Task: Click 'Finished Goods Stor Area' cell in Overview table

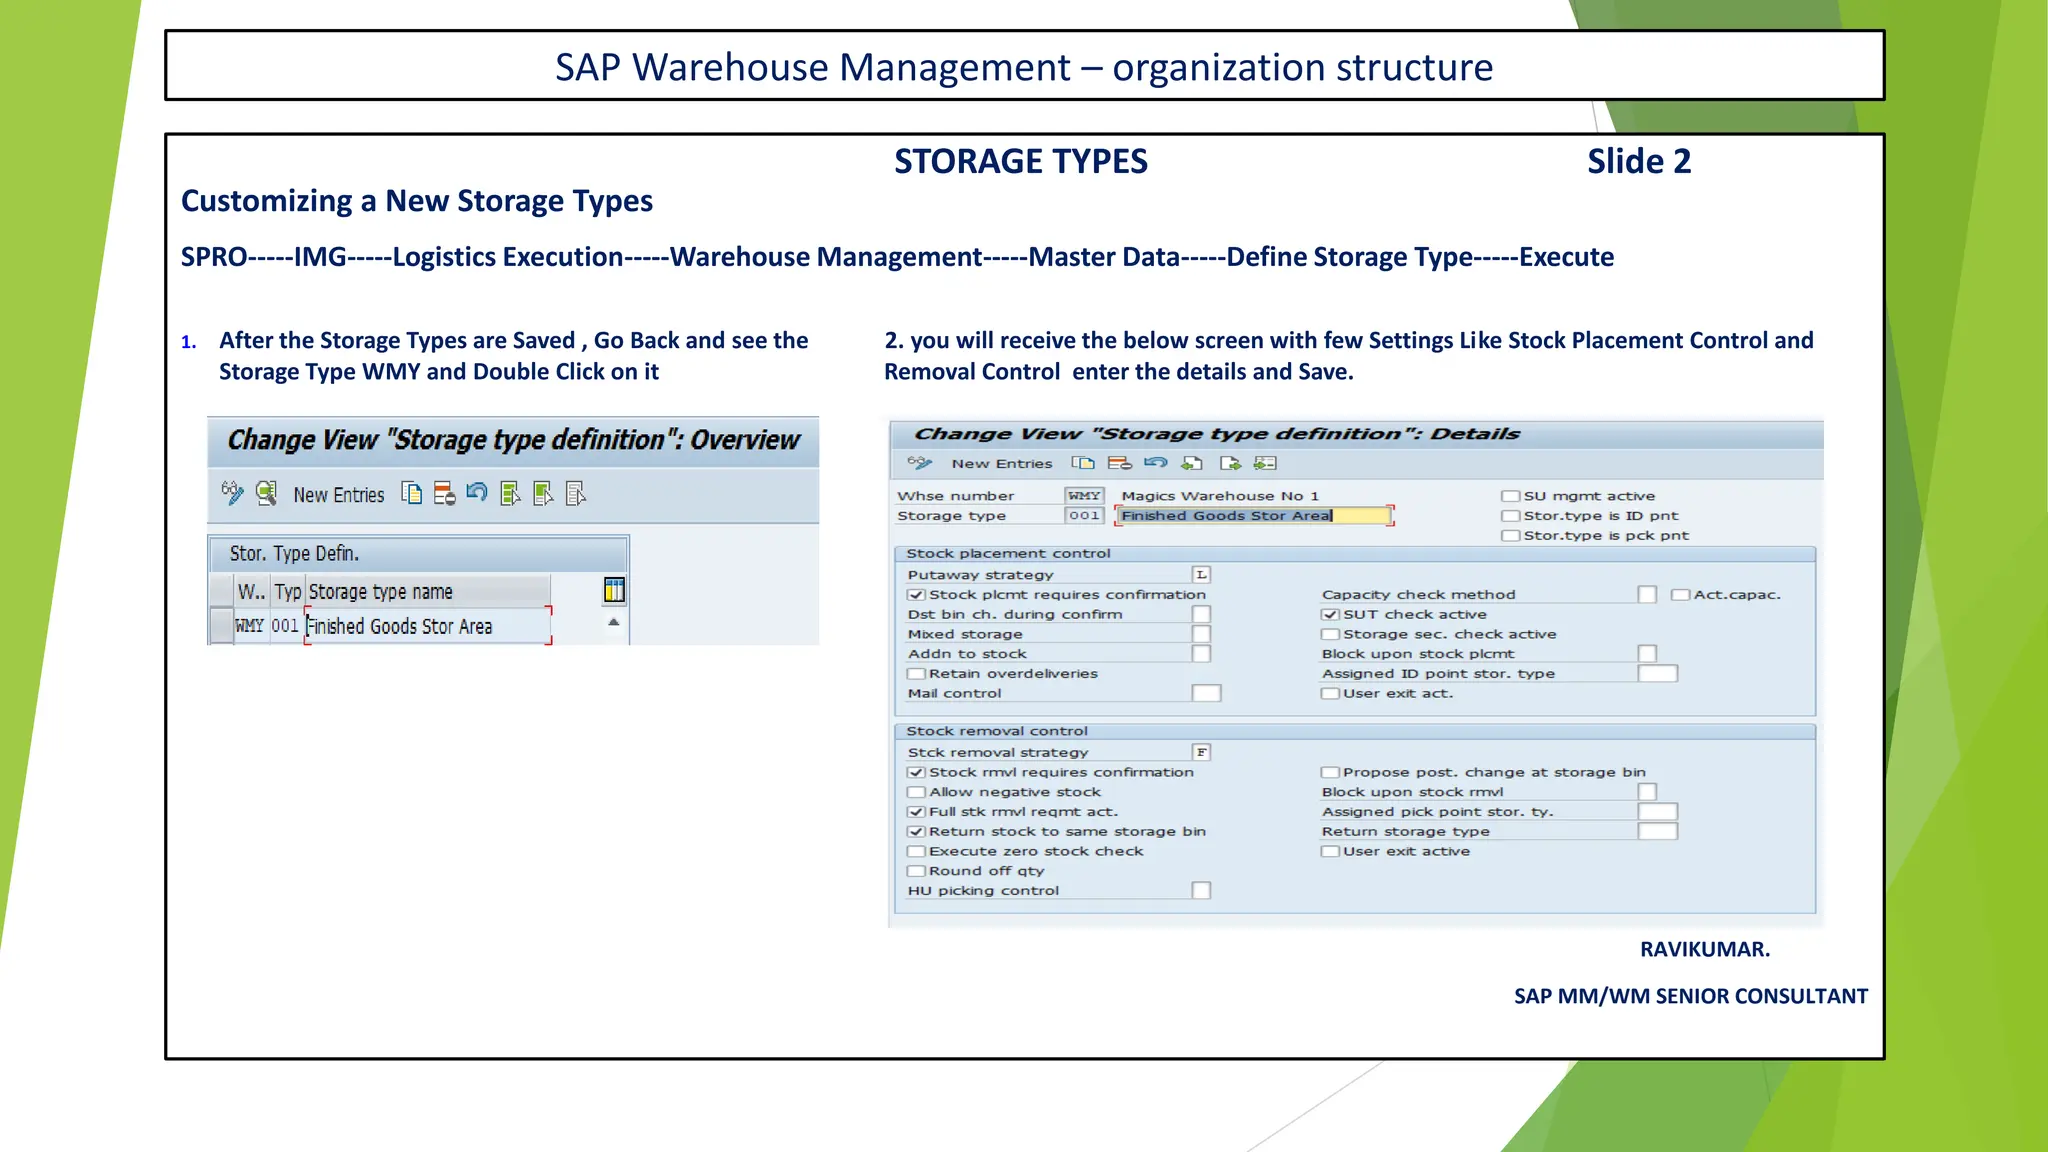Action: point(428,627)
